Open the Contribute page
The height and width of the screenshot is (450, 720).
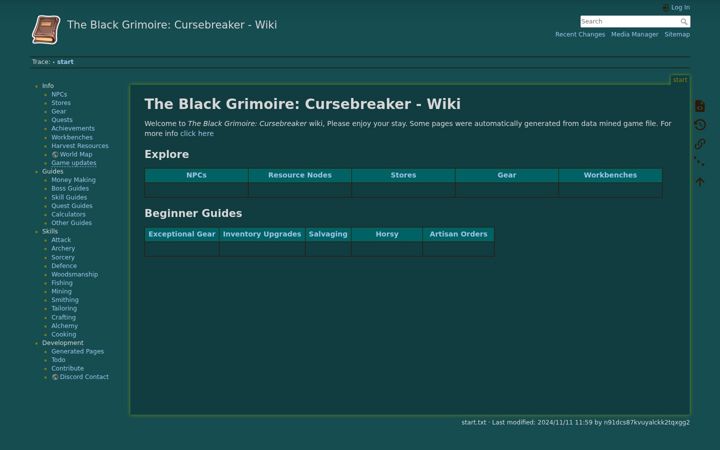tap(68, 369)
